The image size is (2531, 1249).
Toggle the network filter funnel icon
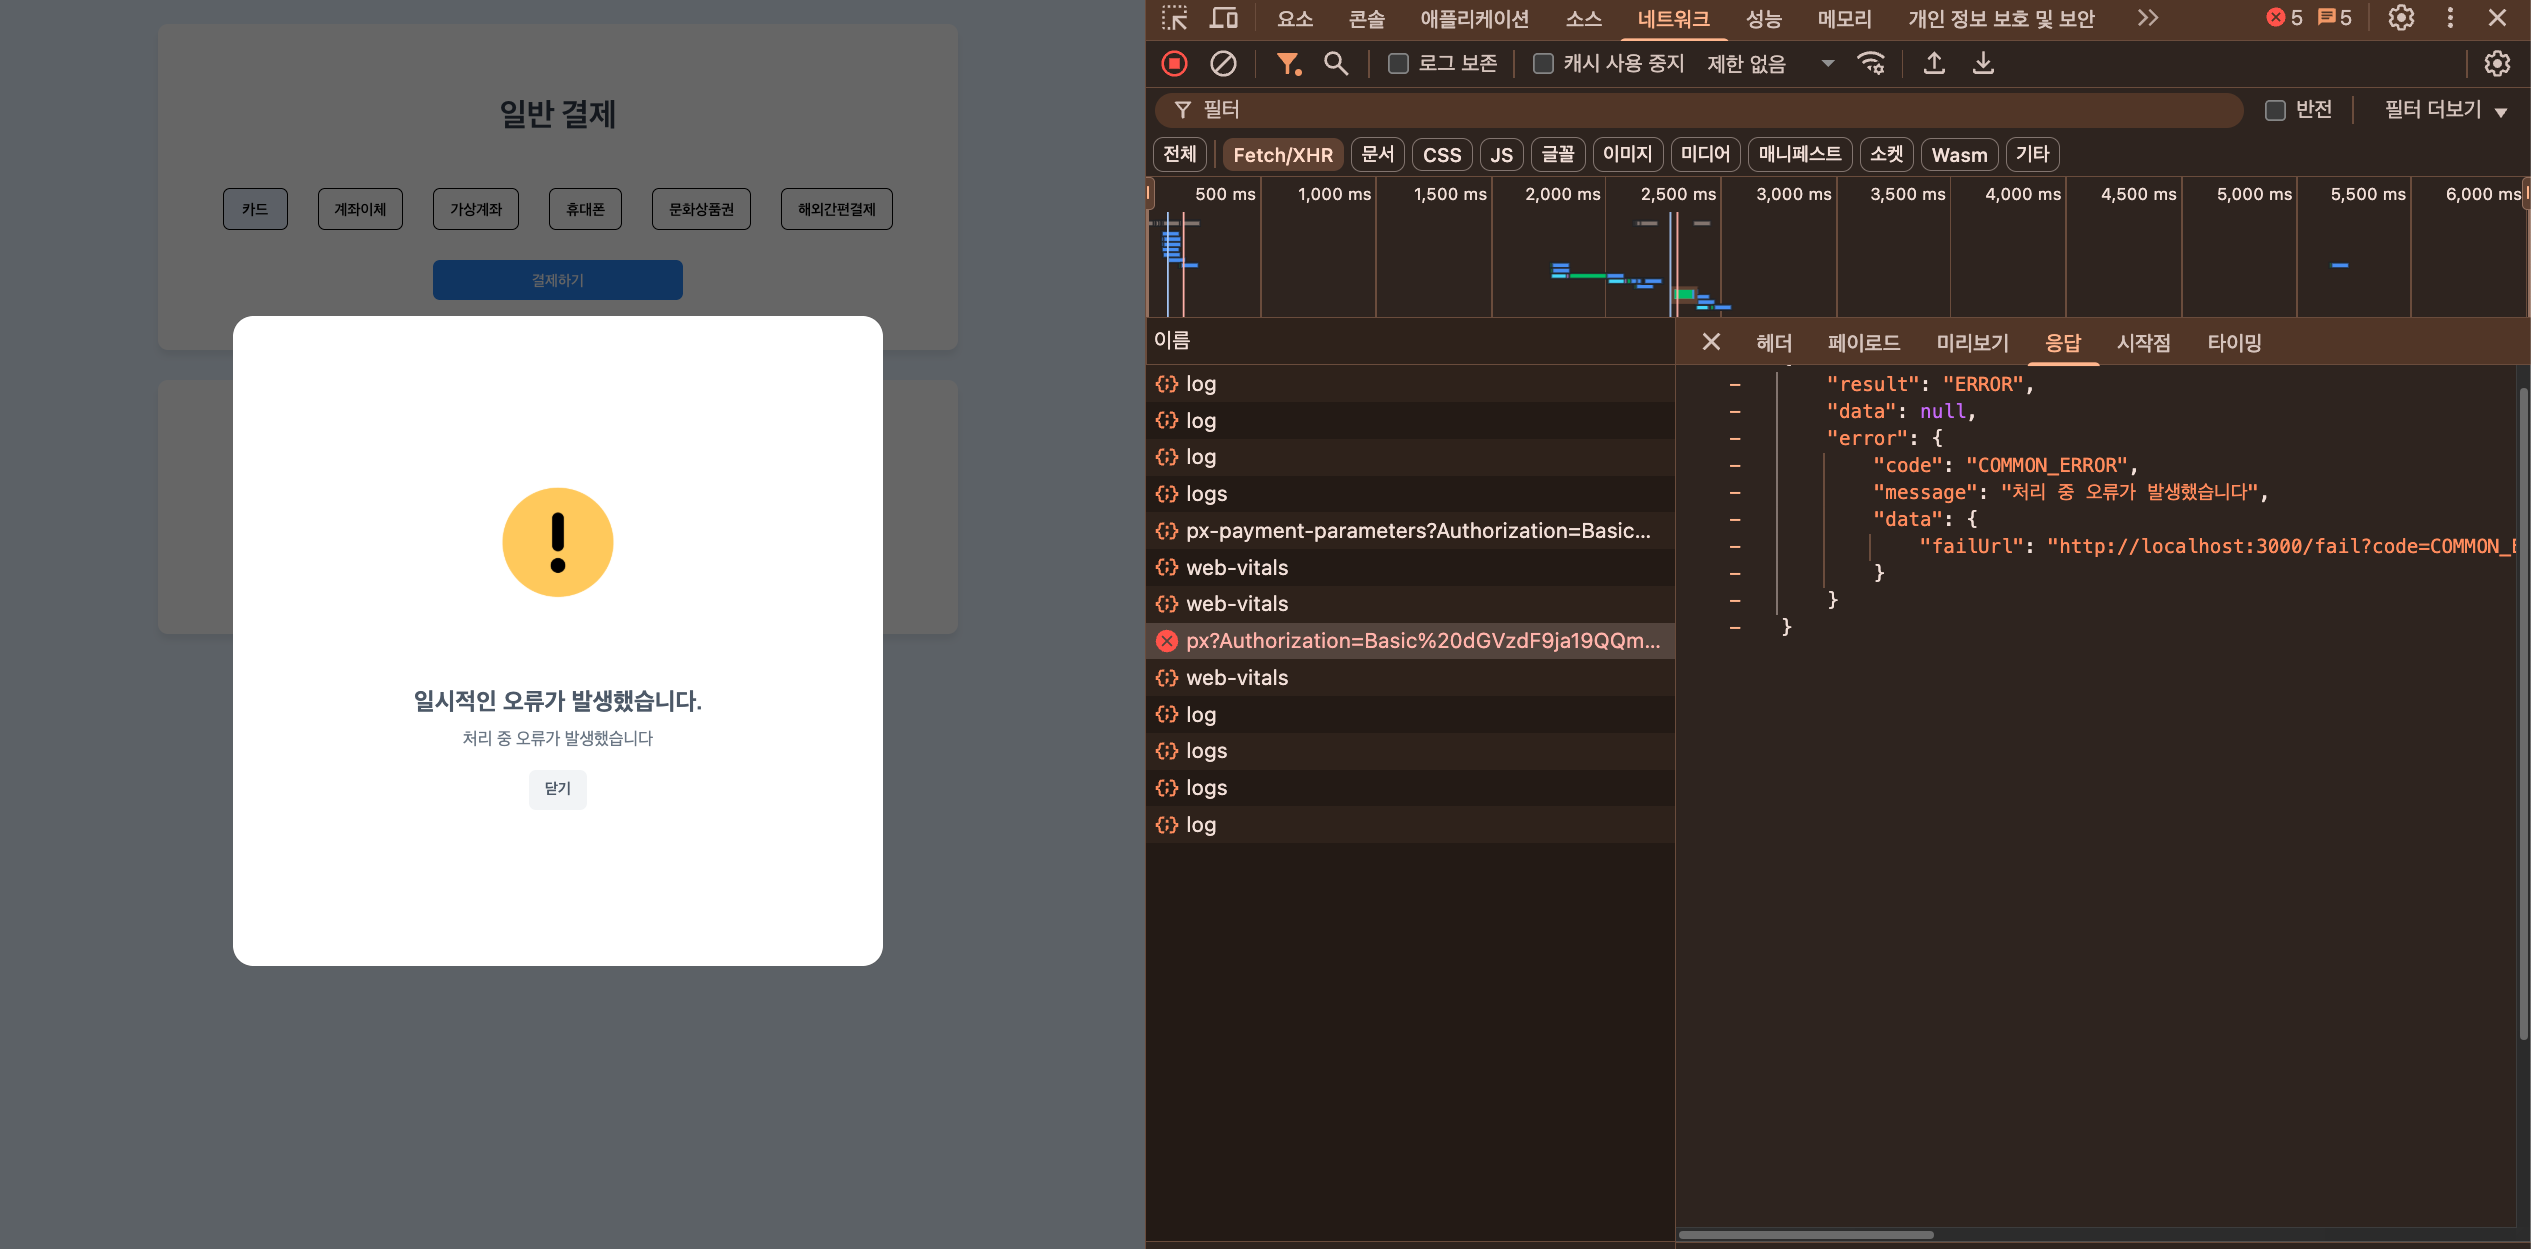coord(1288,64)
